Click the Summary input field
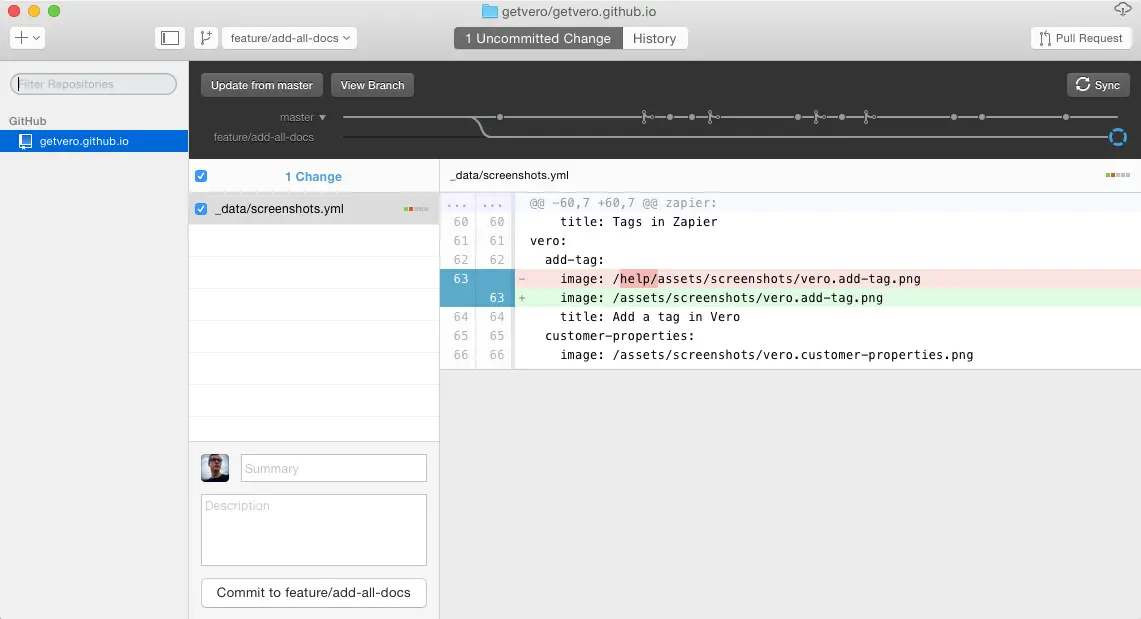This screenshot has width=1141, height=619. [x=333, y=467]
